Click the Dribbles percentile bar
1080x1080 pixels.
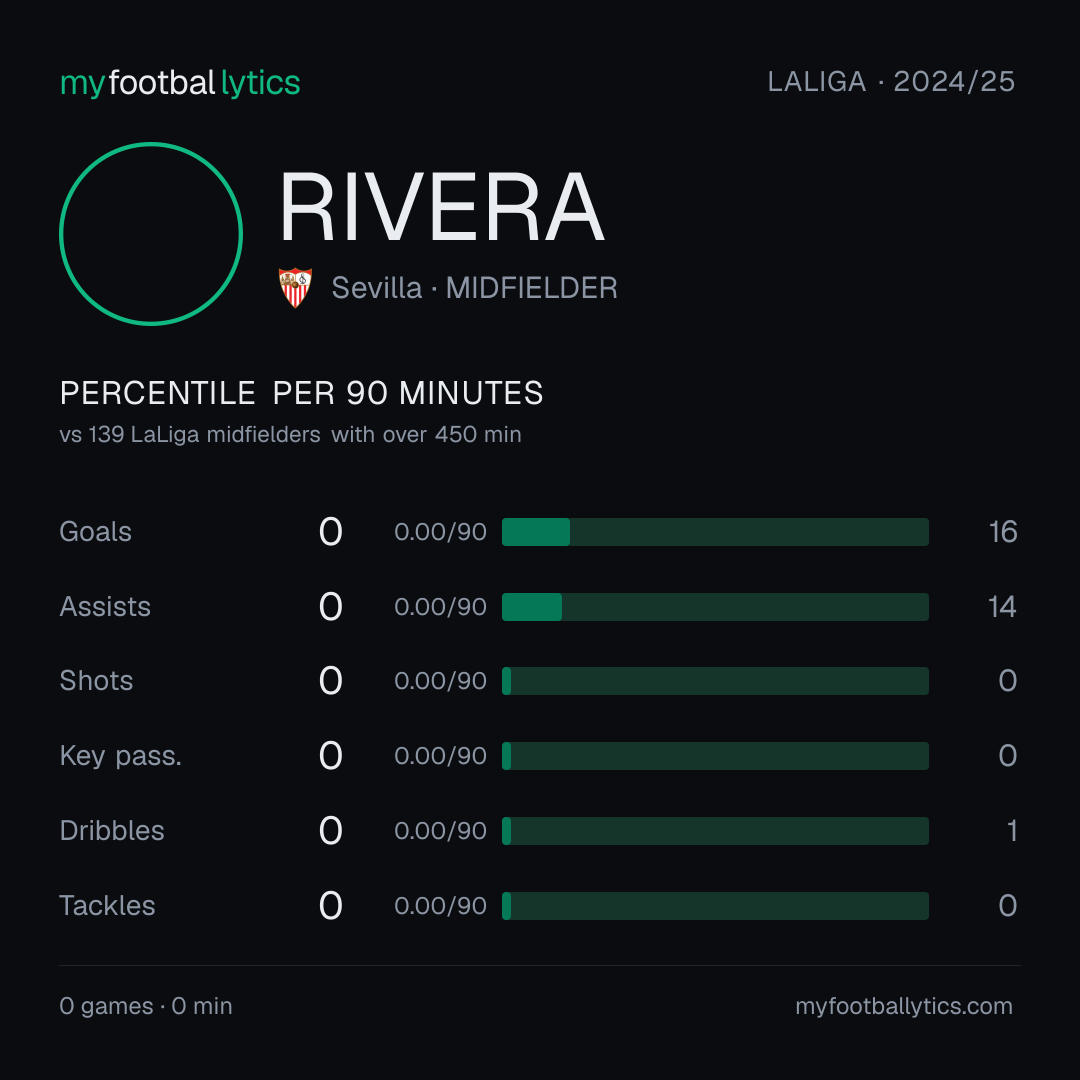pyautogui.click(x=715, y=831)
